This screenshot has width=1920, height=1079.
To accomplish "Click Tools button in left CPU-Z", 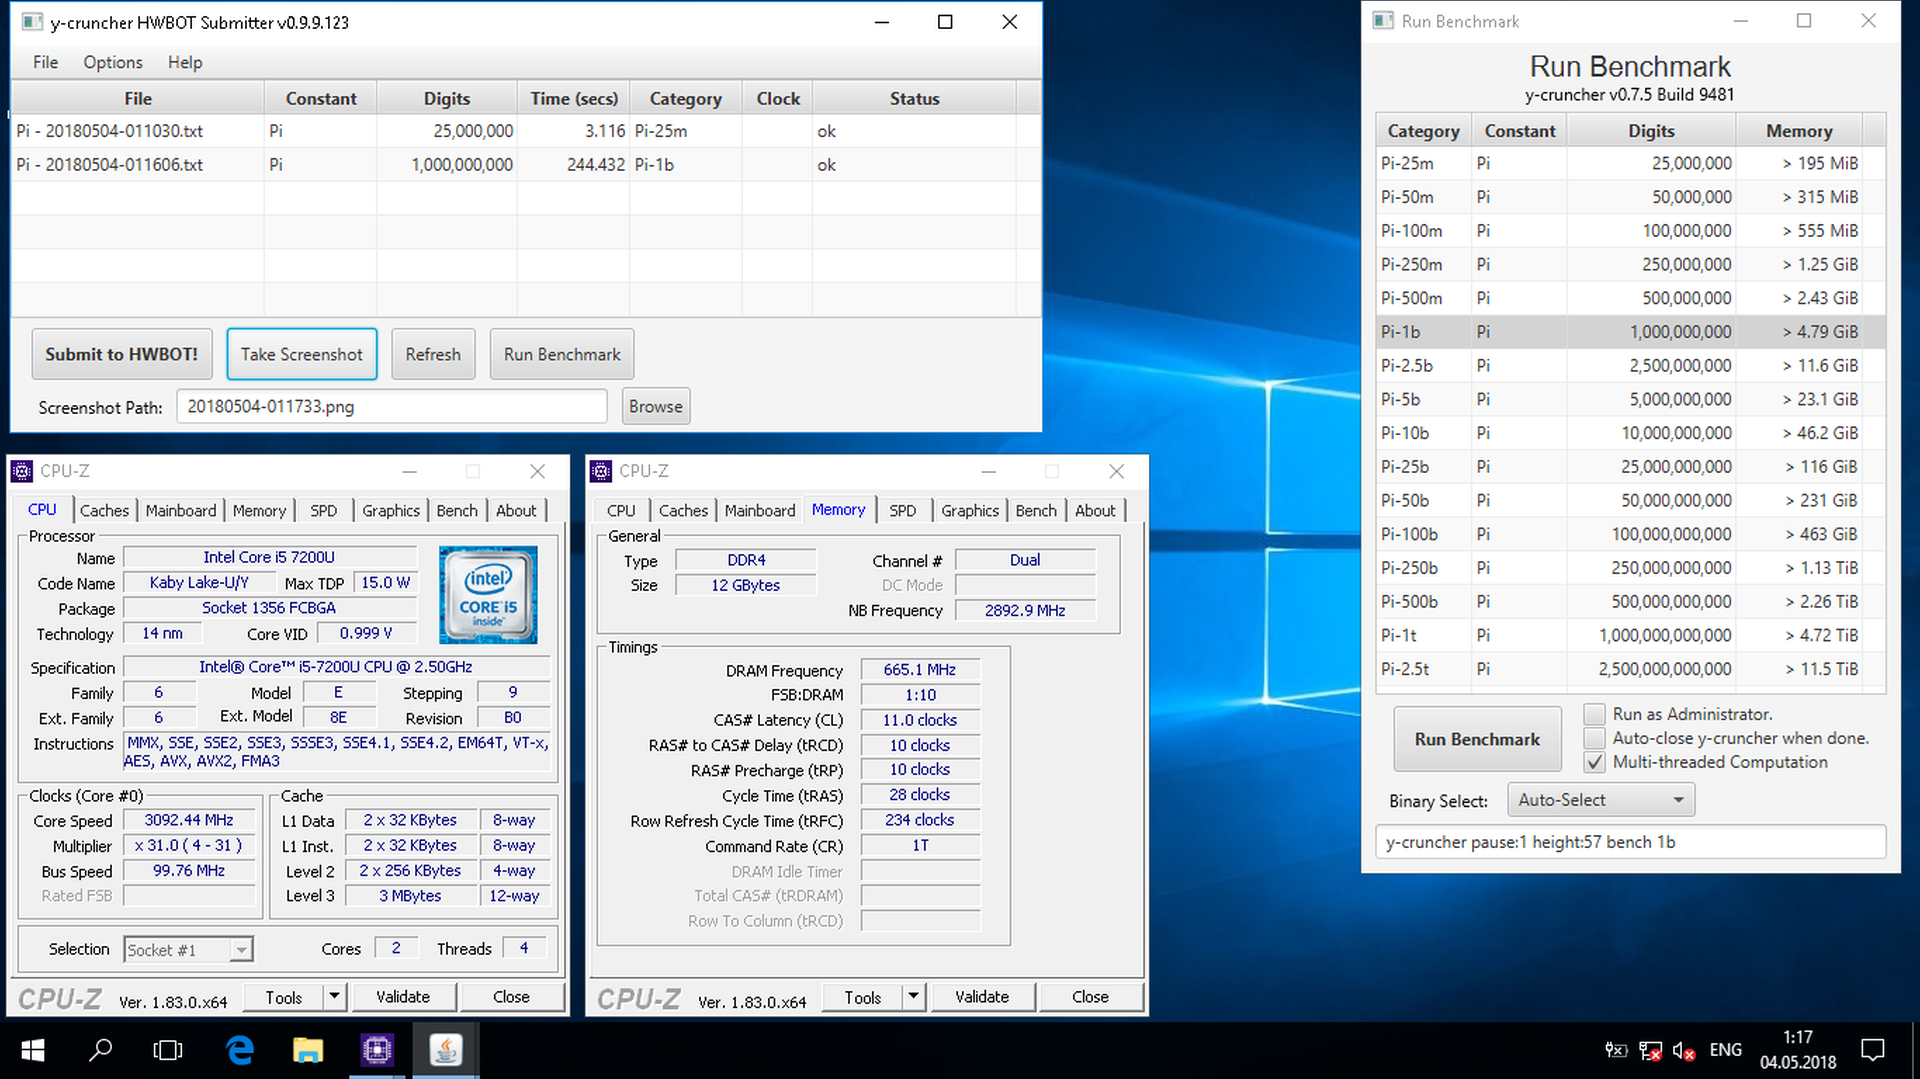I will (284, 997).
